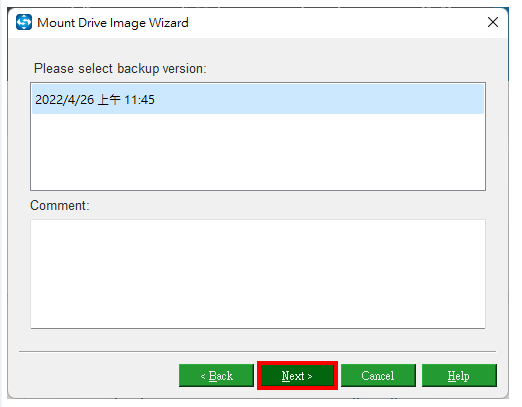Focus the comment field below the version list
Screen dimensions: 522x407
[258, 274]
